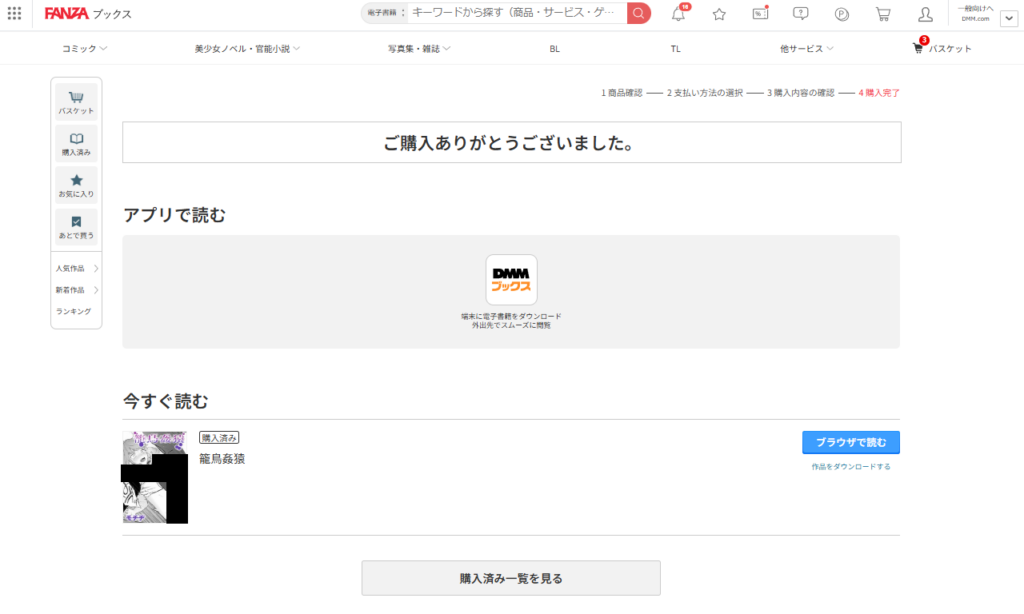1024x614 pixels.
Task: Click the DMM ブックス app icon
Action: 511,280
